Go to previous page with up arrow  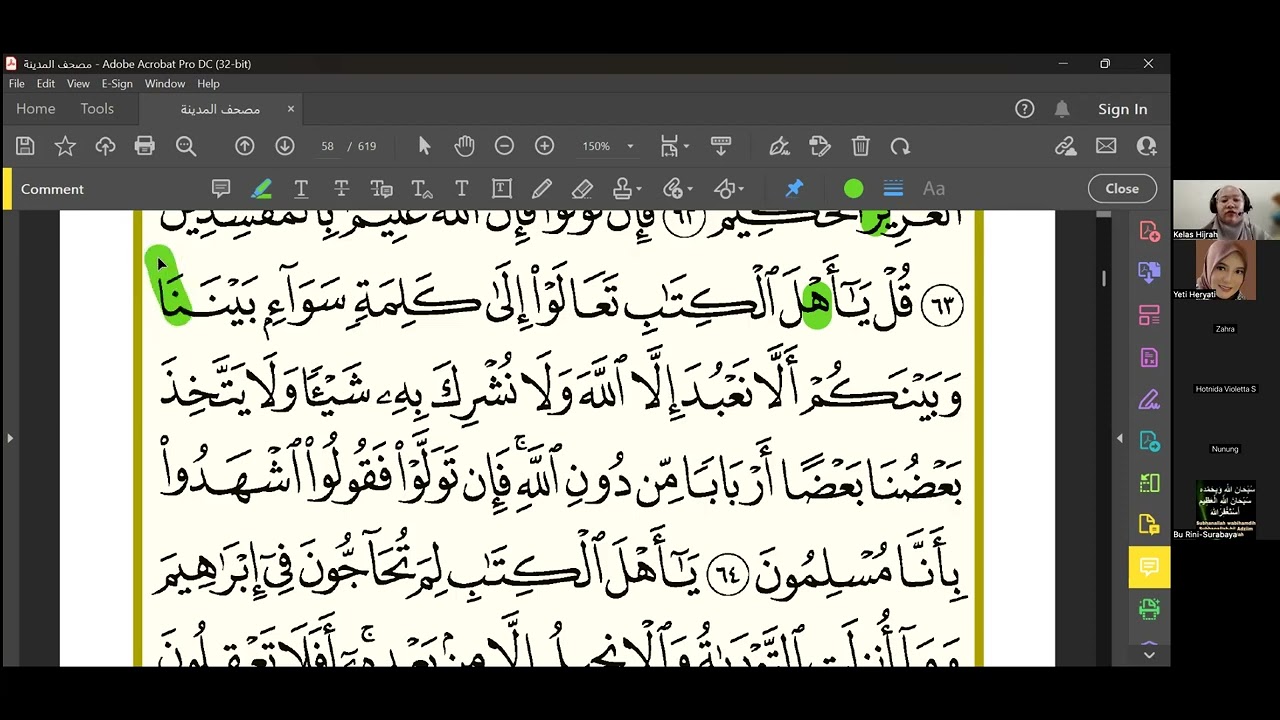(x=245, y=146)
